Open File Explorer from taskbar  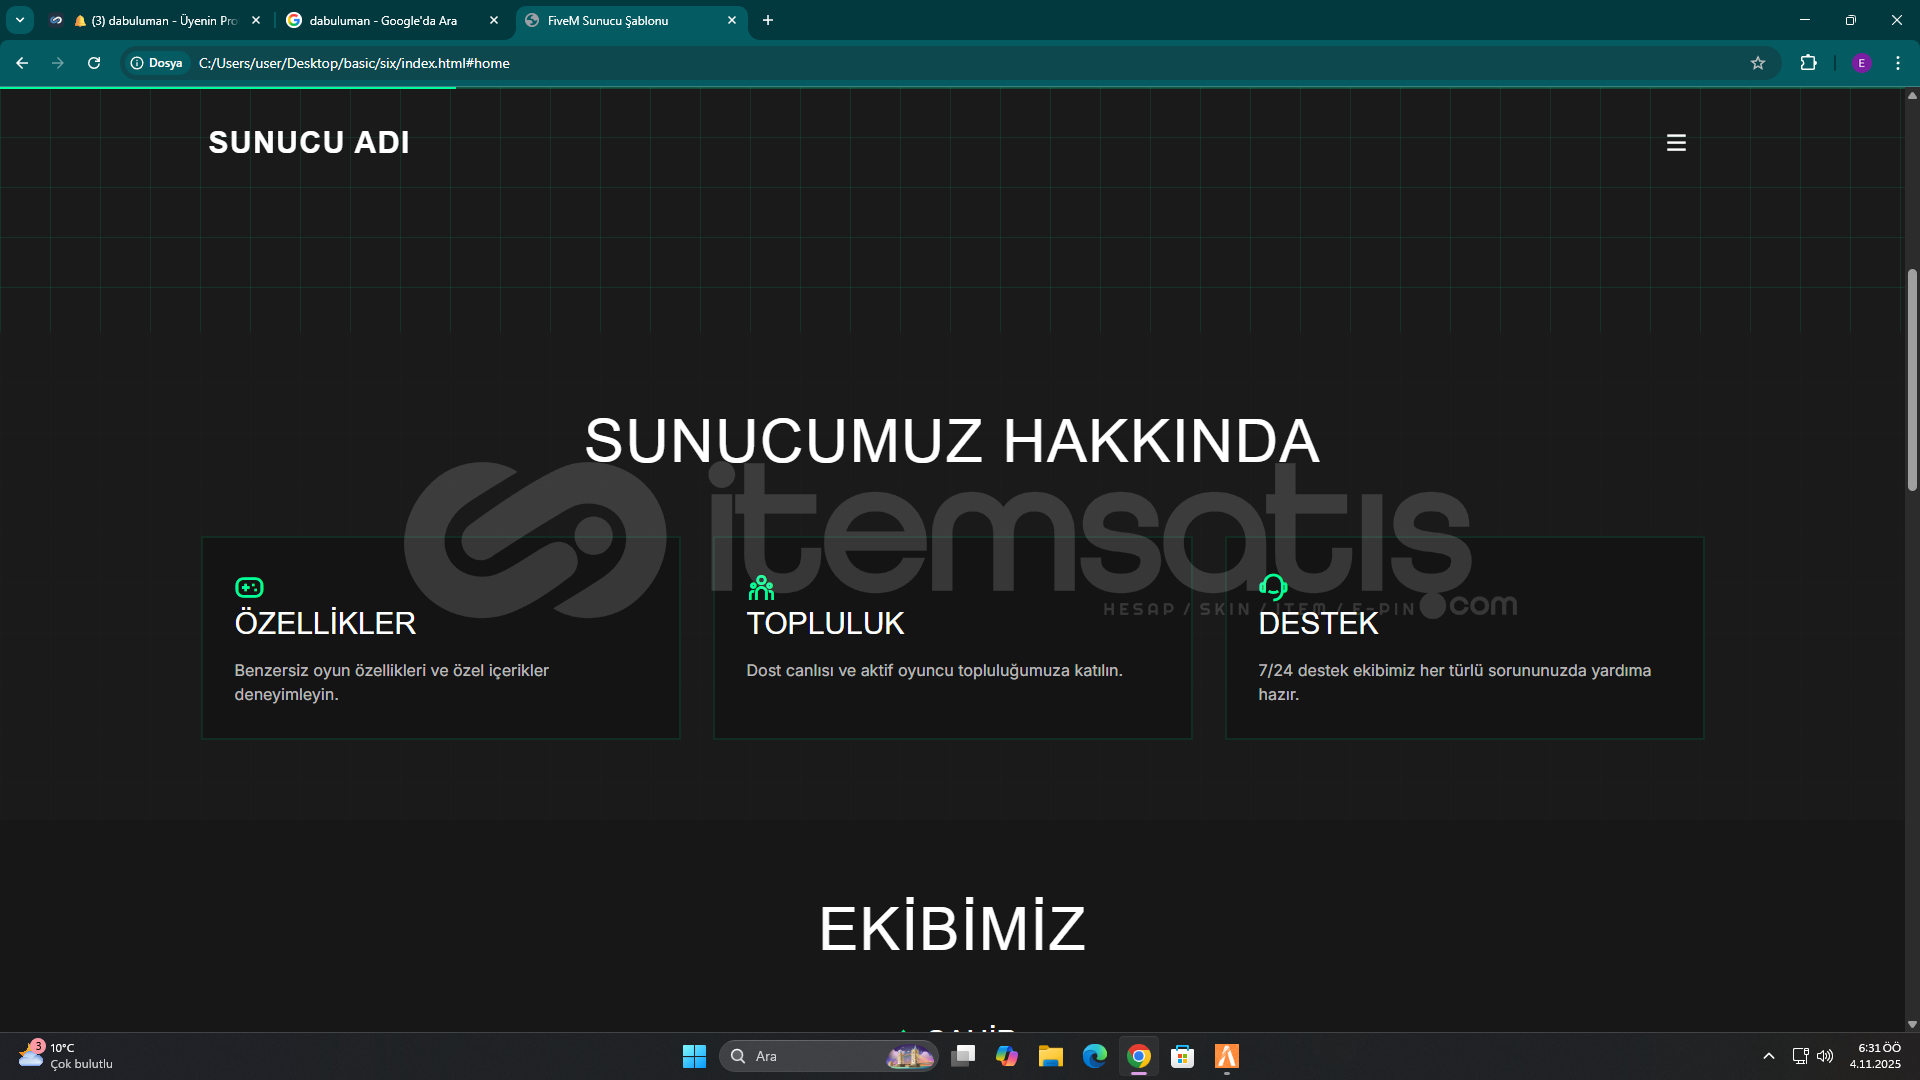(x=1050, y=1056)
